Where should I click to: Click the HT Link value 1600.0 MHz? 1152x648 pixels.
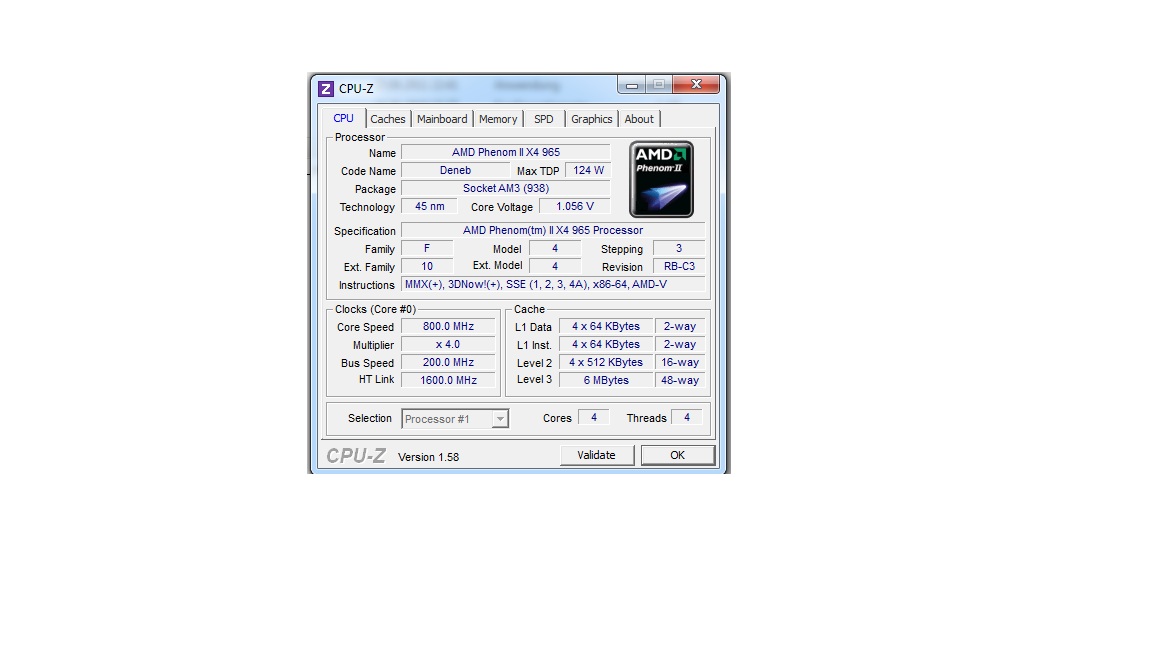pyautogui.click(x=448, y=380)
